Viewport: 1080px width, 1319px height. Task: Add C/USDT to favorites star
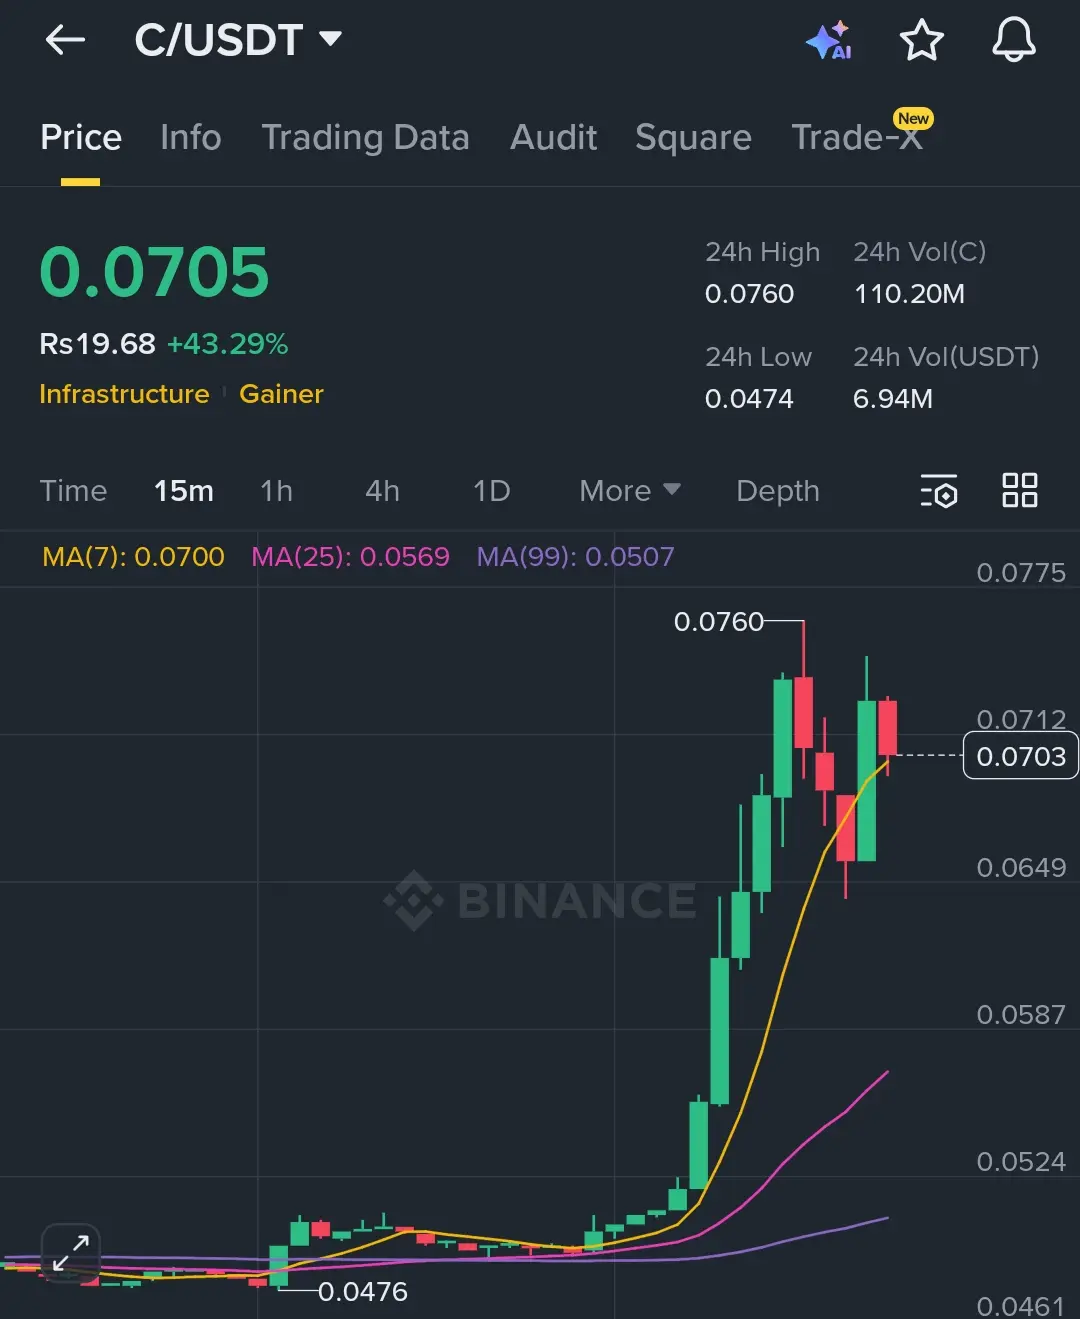(x=921, y=40)
